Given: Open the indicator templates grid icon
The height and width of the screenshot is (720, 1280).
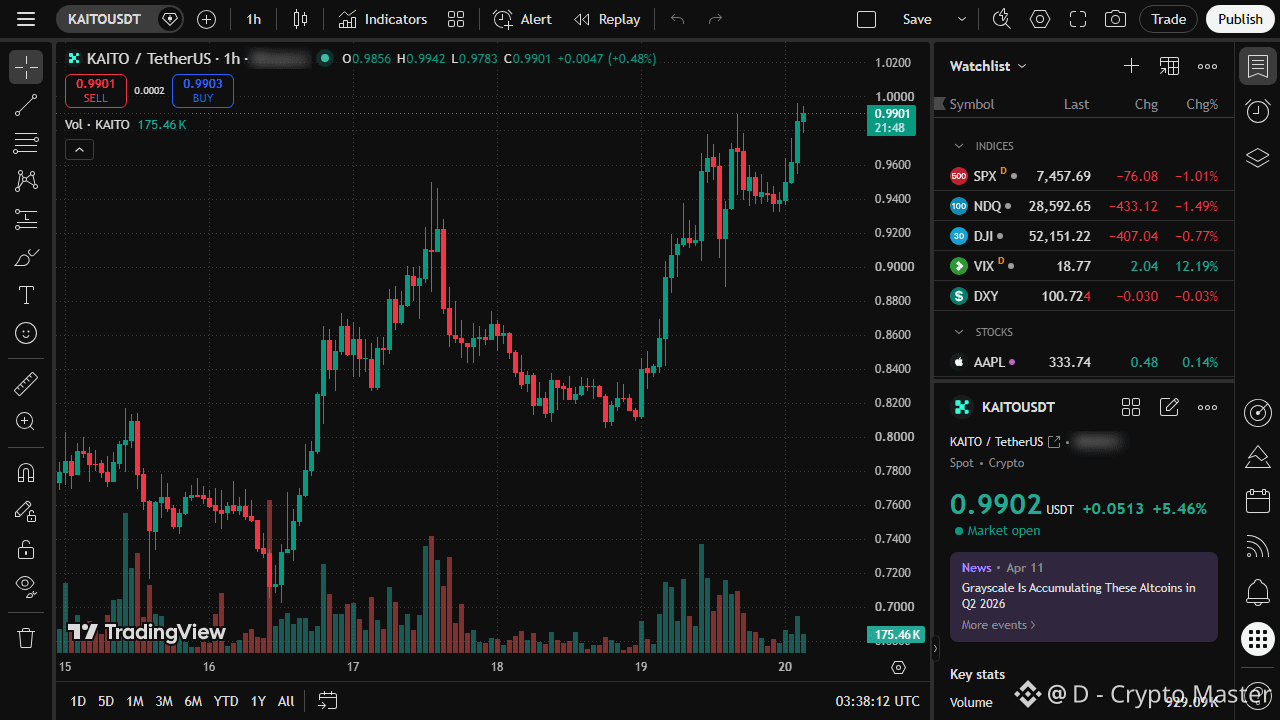Looking at the screenshot, I should [x=456, y=19].
